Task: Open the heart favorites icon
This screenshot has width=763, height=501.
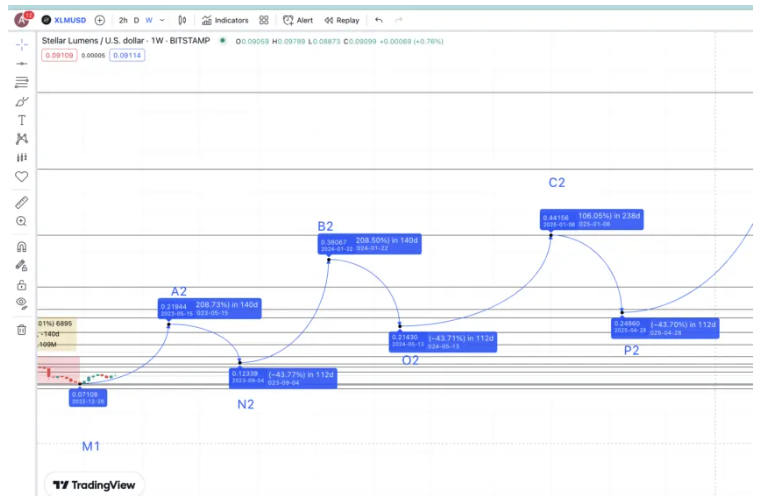Action: click(x=21, y=177)
